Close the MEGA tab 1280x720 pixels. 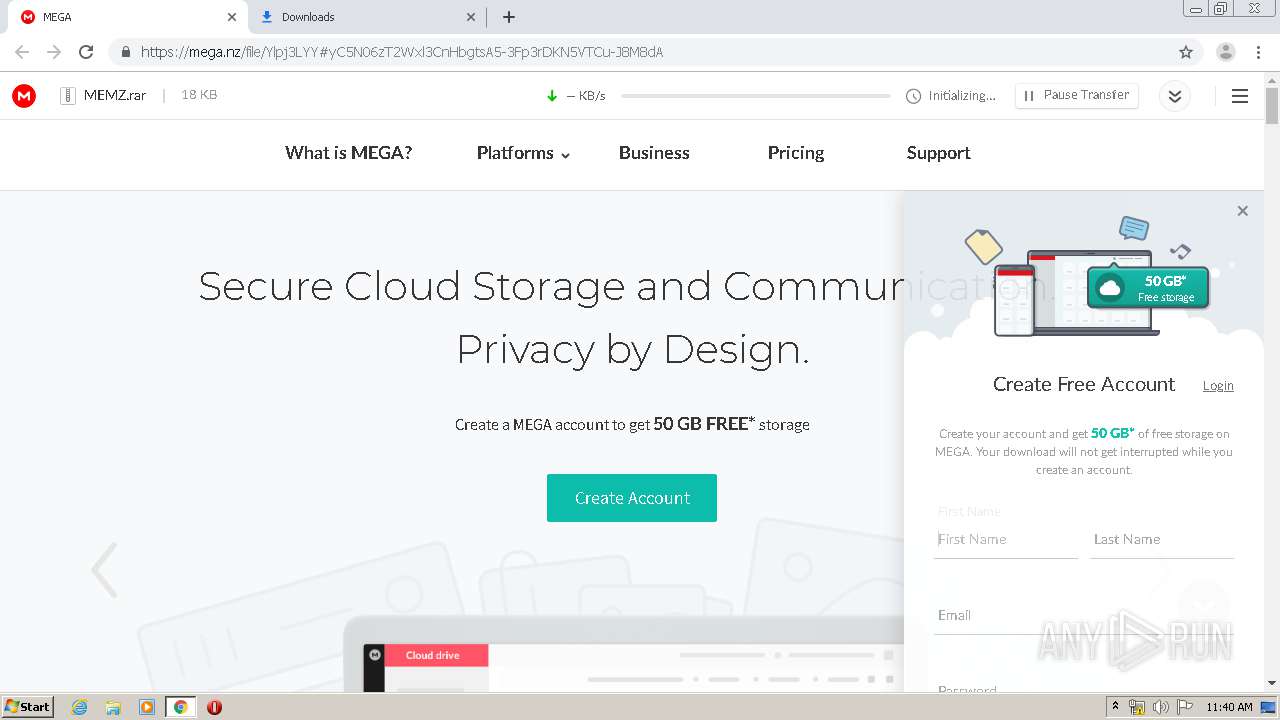click(232, 17)
